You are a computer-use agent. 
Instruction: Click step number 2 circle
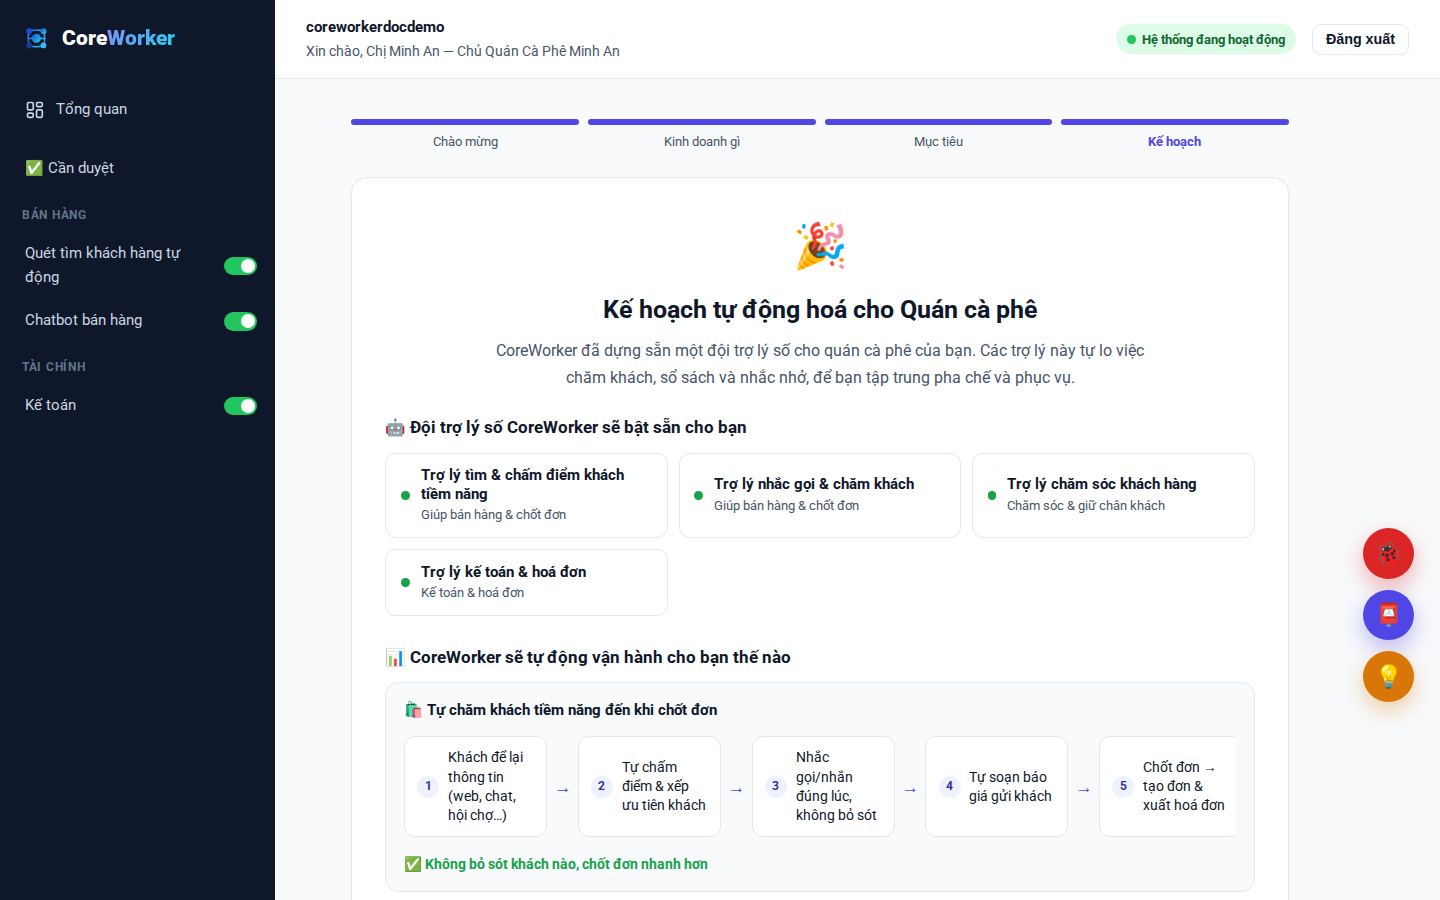click(601, 786)
